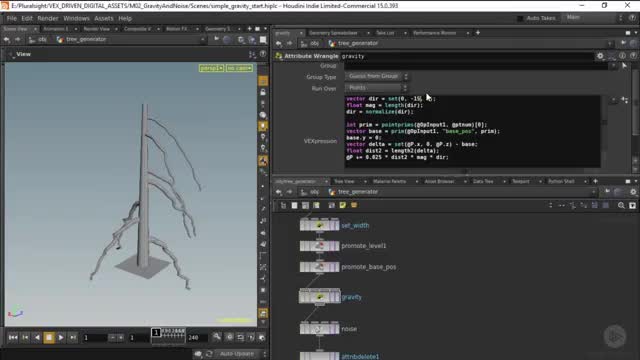640x360 pixels.
Task: Toggle display flag on the promote_base_pos node
Action: pyautogui.click(x=335, y=267)
